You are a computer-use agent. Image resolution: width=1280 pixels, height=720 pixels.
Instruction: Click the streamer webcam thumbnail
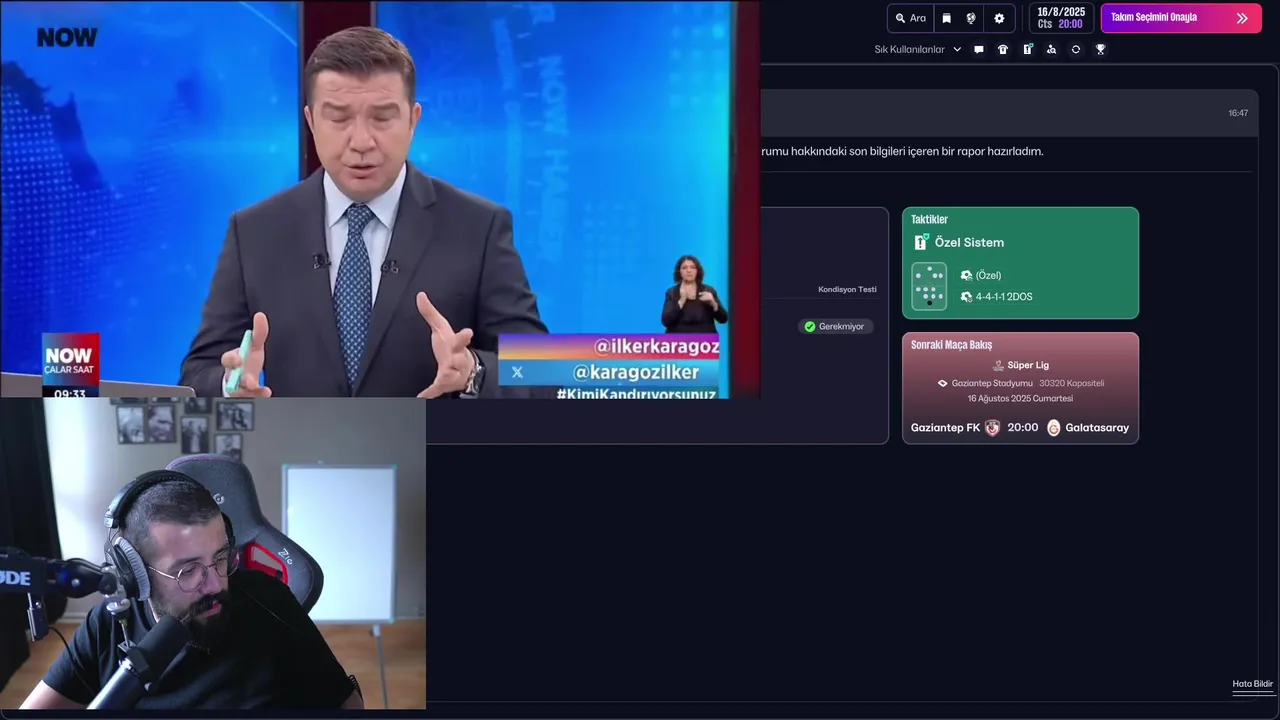213,553
